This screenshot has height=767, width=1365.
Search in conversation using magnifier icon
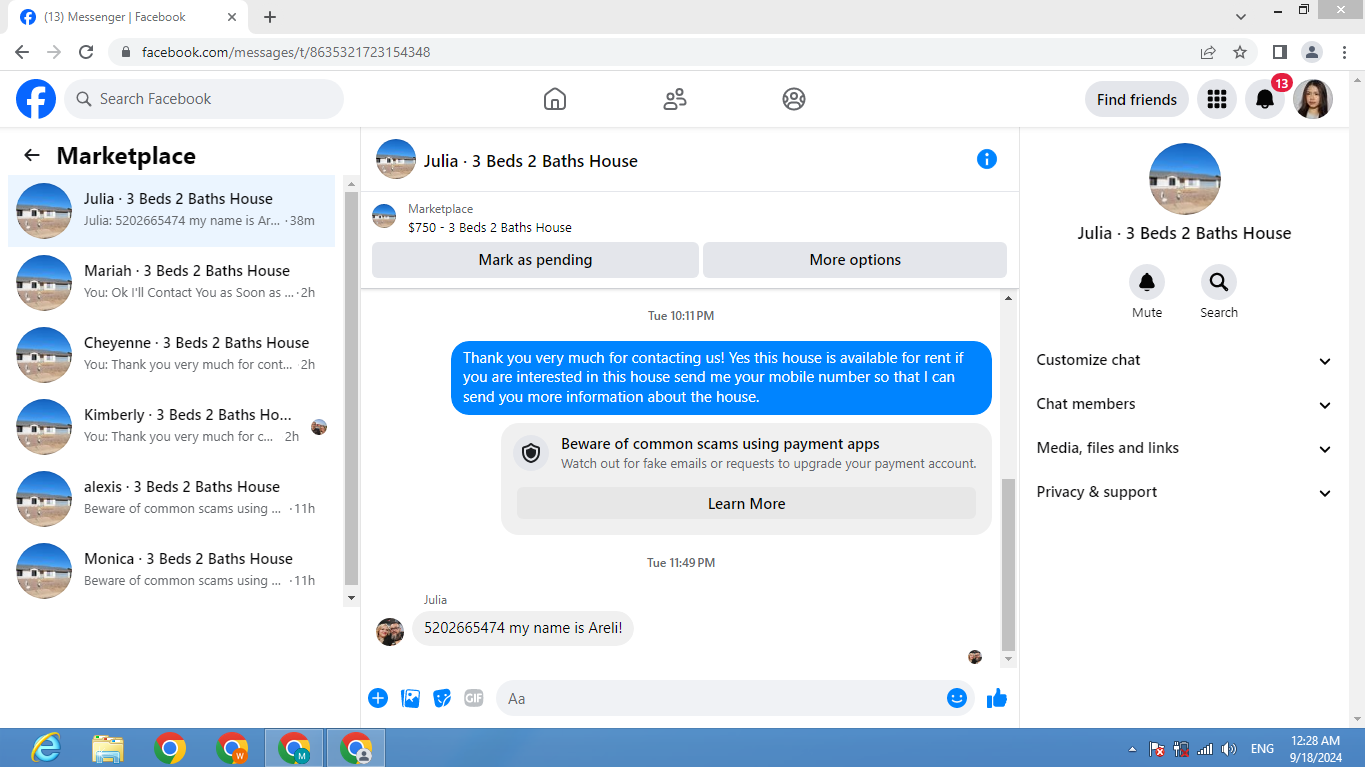1219,282
